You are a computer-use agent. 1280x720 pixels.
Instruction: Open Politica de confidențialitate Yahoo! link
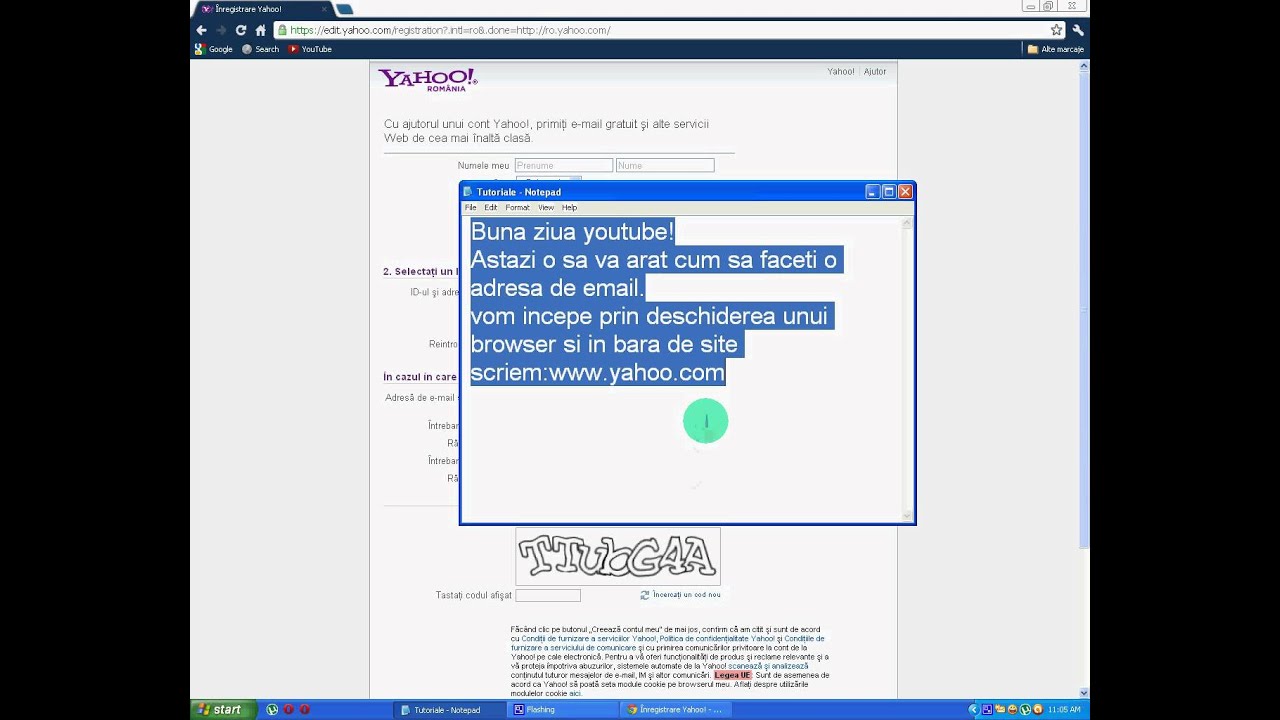[x=717, y=638]
